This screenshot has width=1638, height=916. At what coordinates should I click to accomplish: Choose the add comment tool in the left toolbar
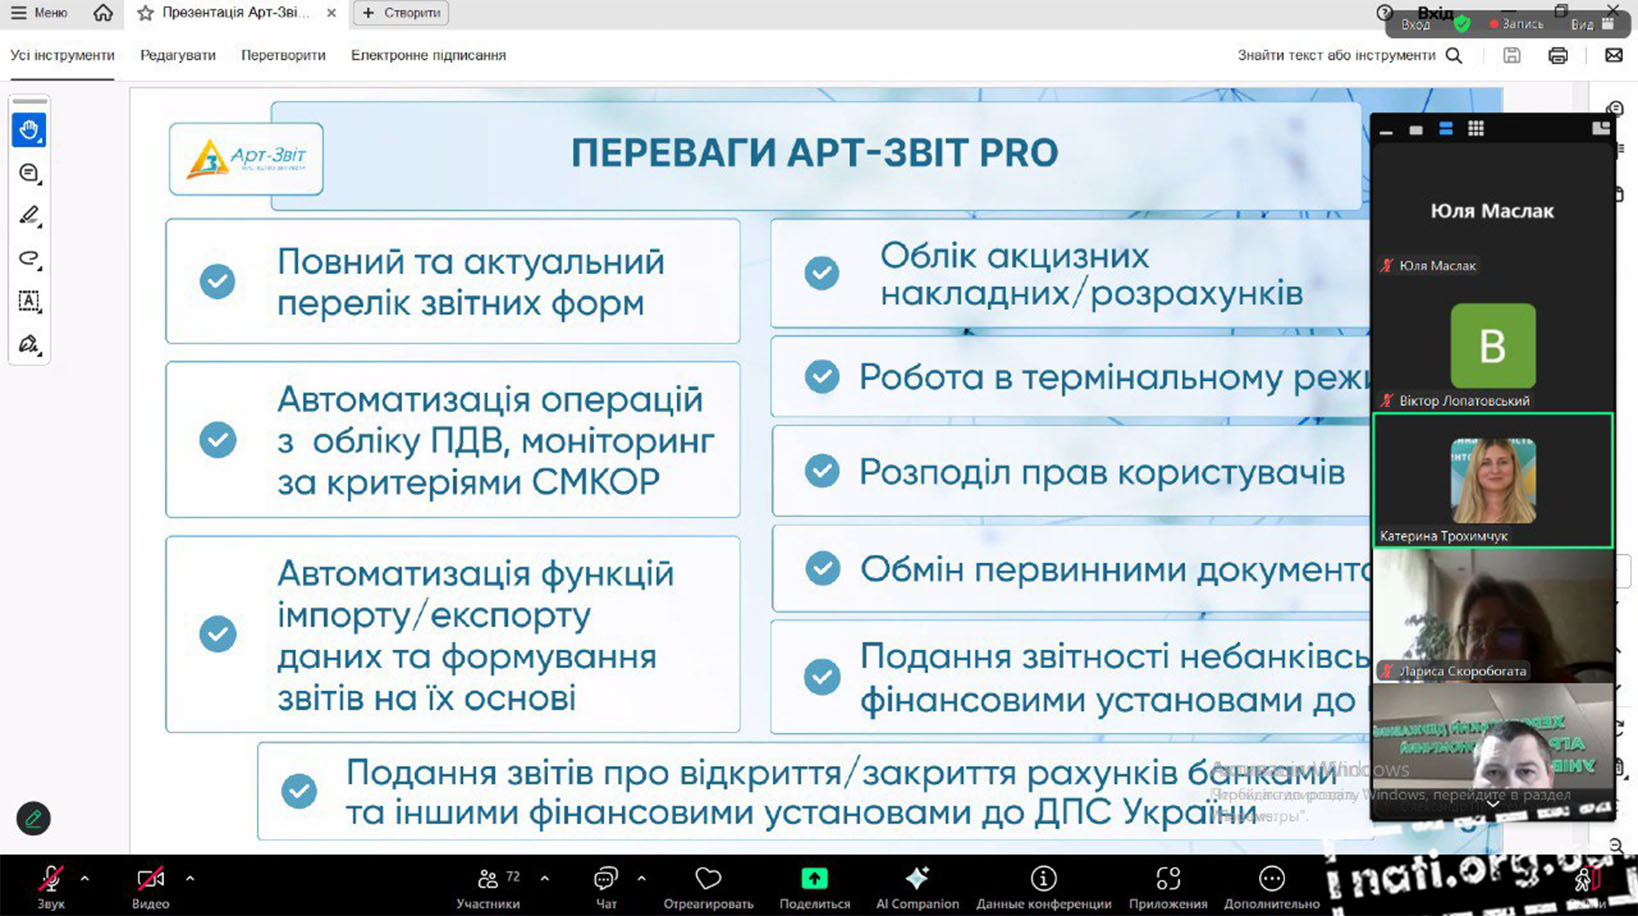click(x=29, y=173)
